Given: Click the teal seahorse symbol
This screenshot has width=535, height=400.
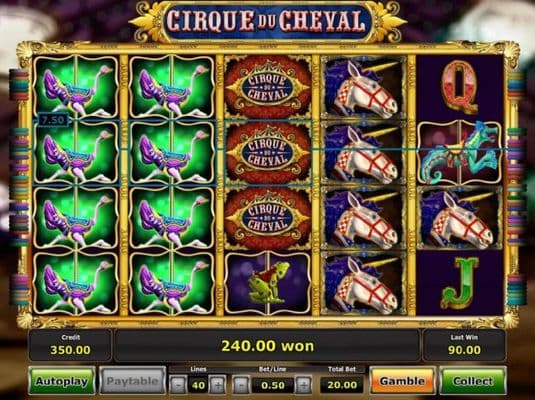Looking at the screenshot, I should click(x=460, y=152).
